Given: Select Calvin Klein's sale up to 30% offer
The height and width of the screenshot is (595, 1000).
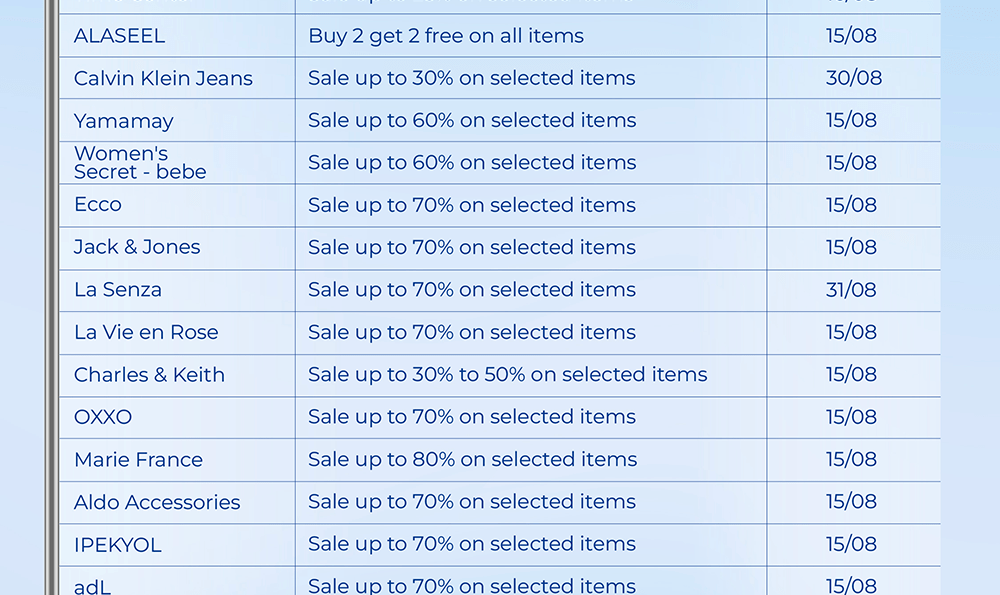Looking at the screenshot, I should pyautogui.click(x=471, y=79).
